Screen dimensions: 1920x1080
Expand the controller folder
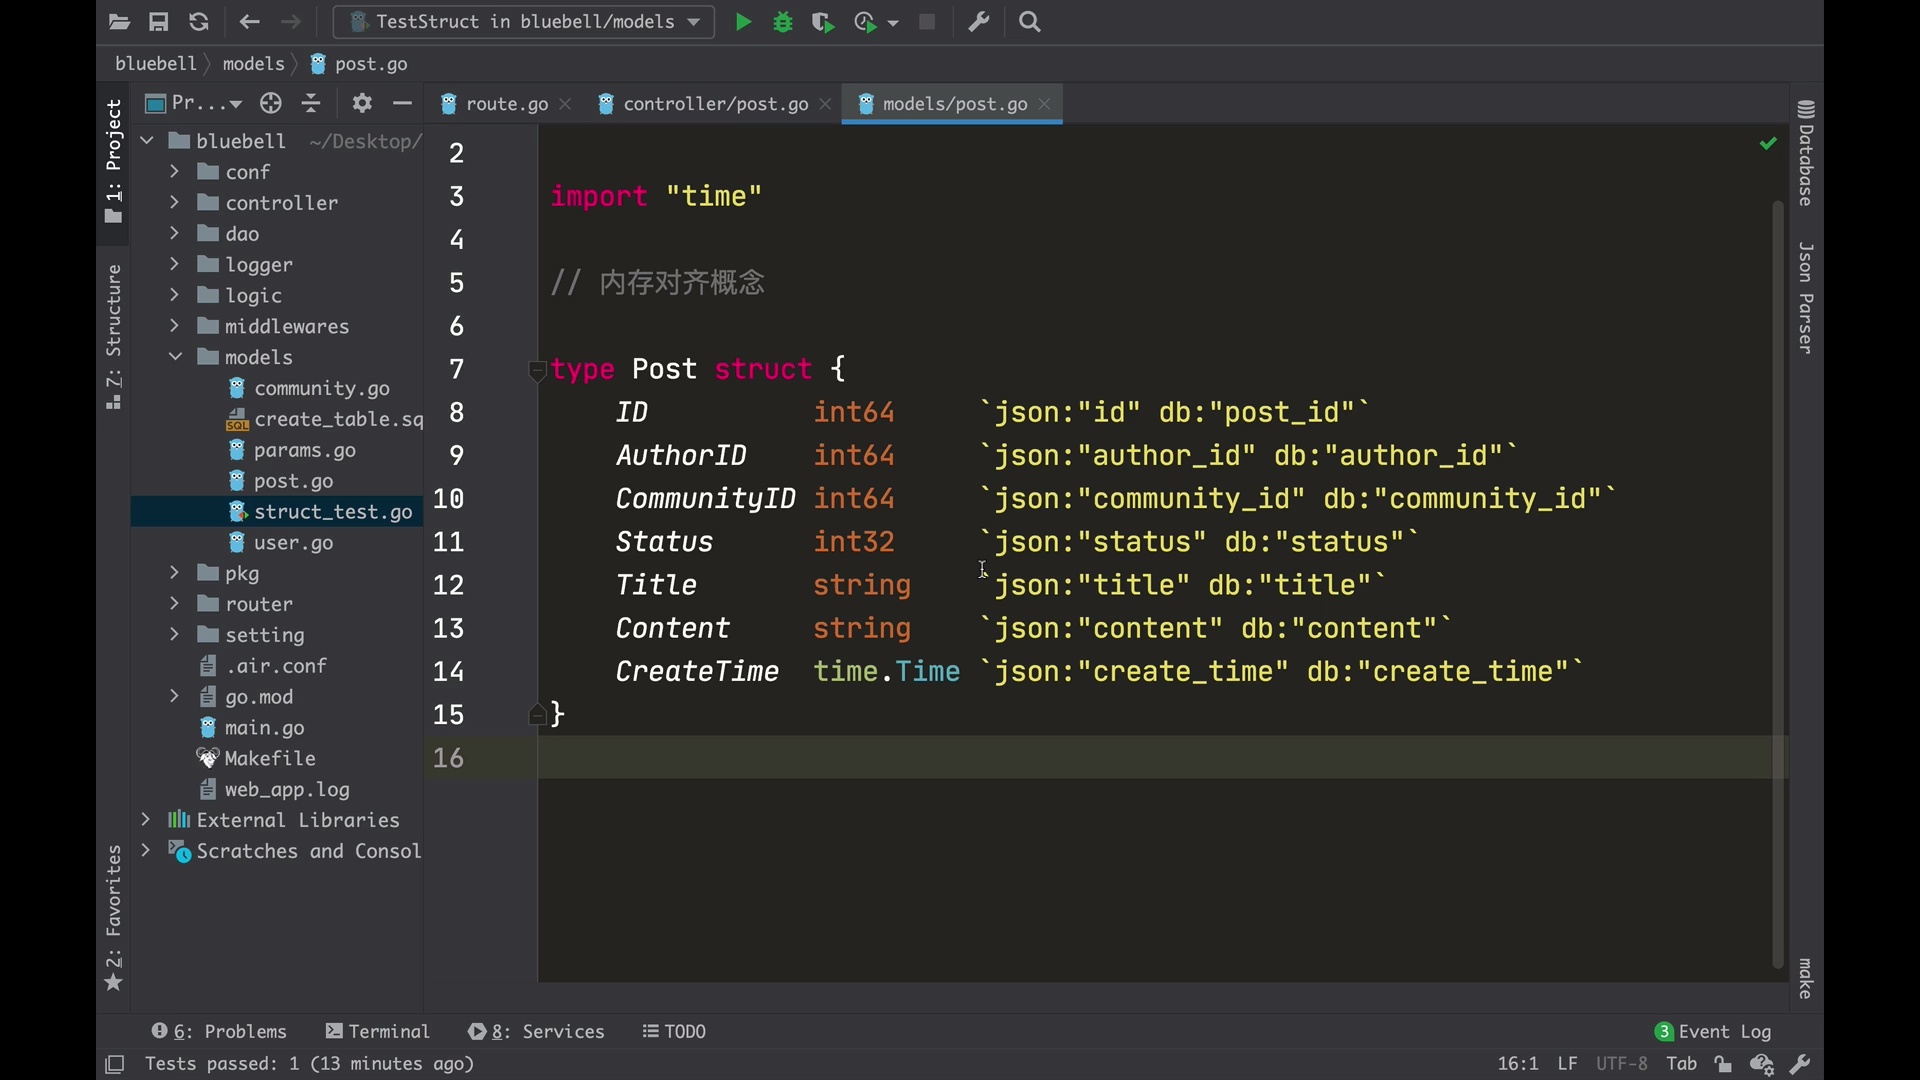point(174,203)
